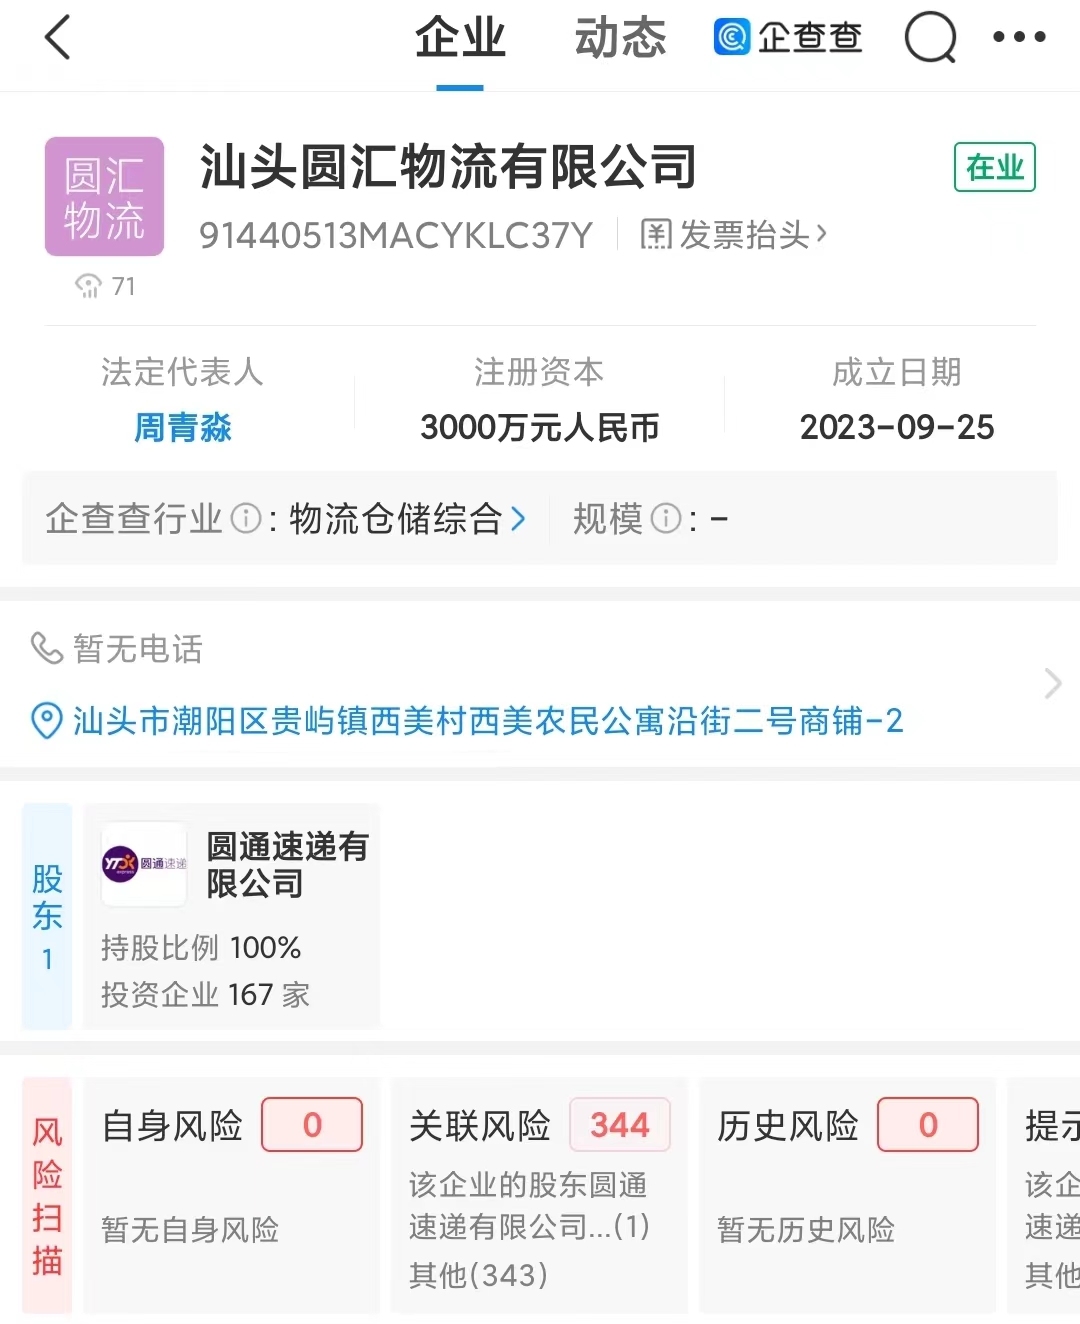This screenshot has height=1324, width=1080.
Task: Open the search magnifier icon
Action: coord(931,38)
